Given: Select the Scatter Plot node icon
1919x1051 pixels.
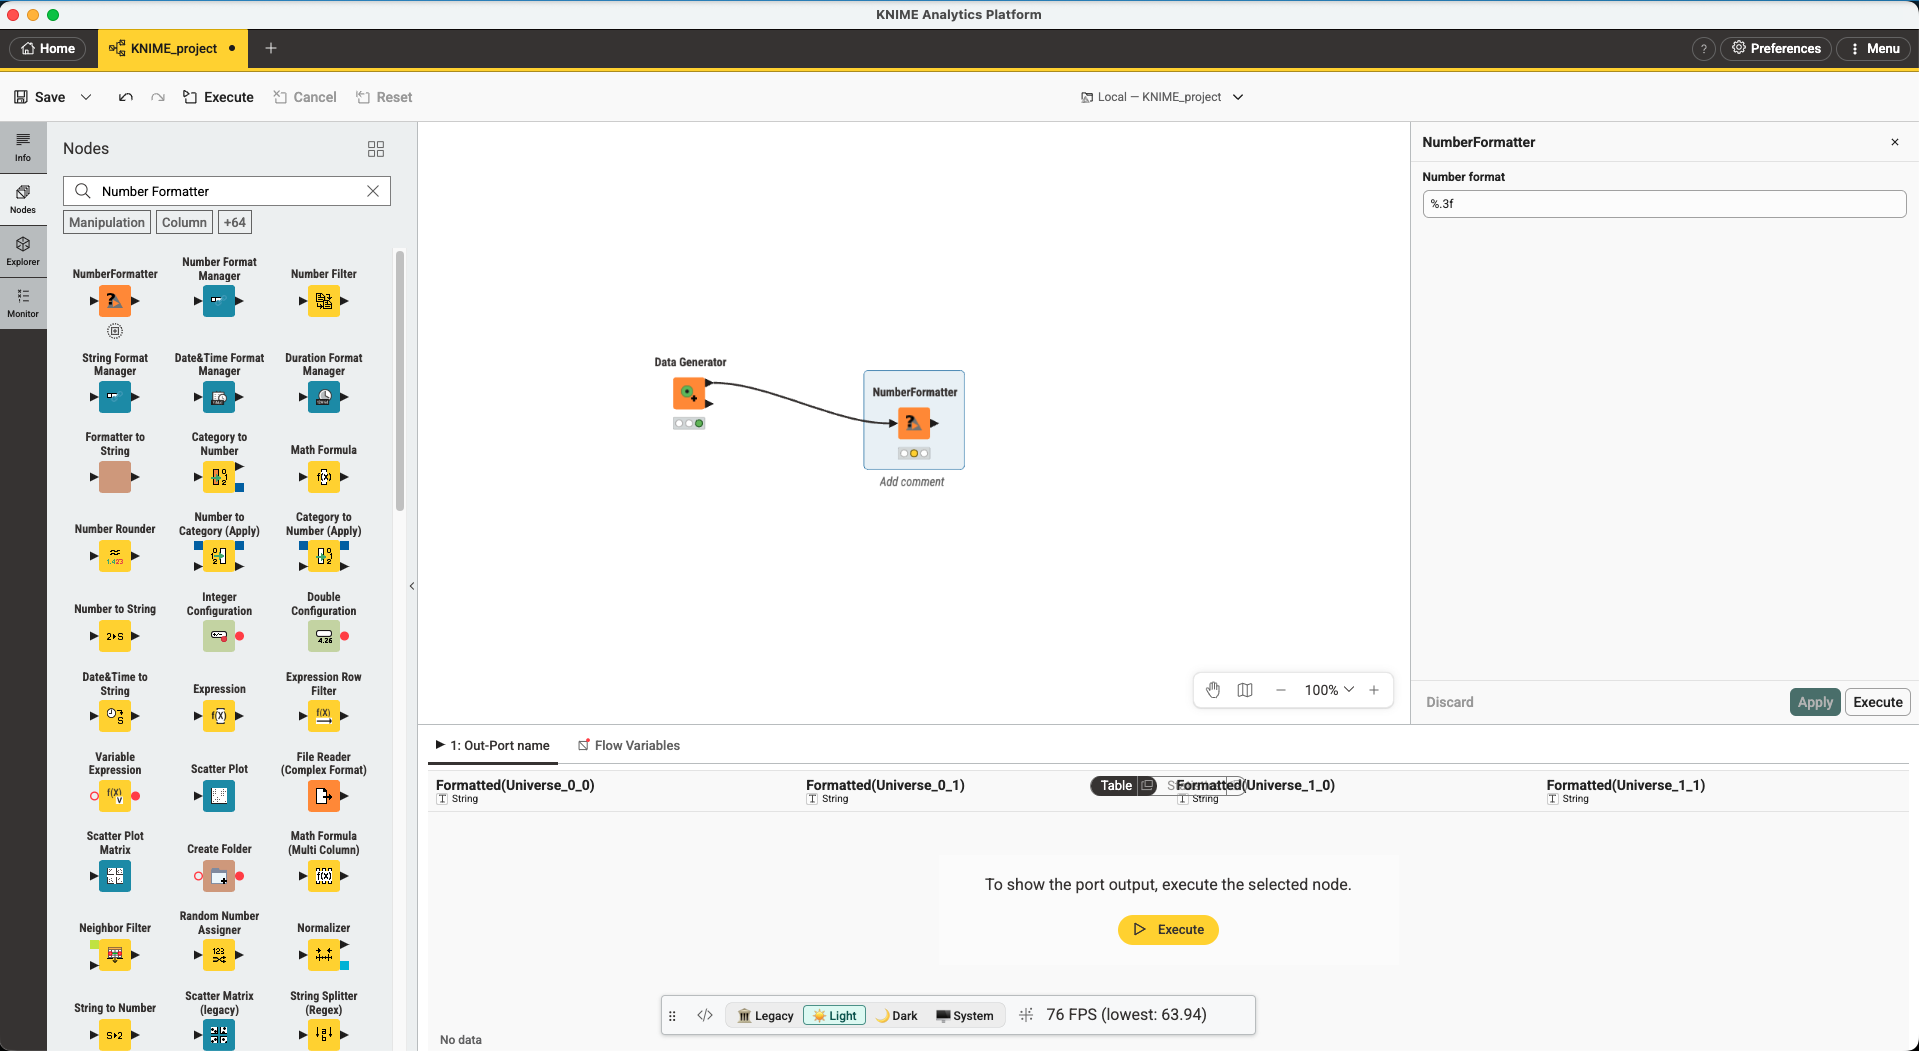Looking at the screenshot, I should click(x=219, y=796).
